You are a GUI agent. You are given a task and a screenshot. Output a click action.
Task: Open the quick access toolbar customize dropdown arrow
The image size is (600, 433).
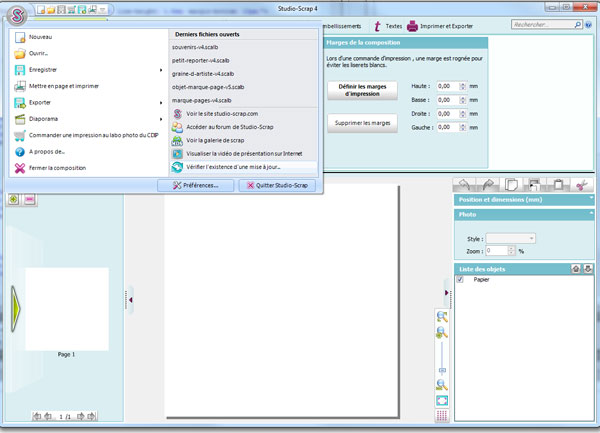point(103,10)
